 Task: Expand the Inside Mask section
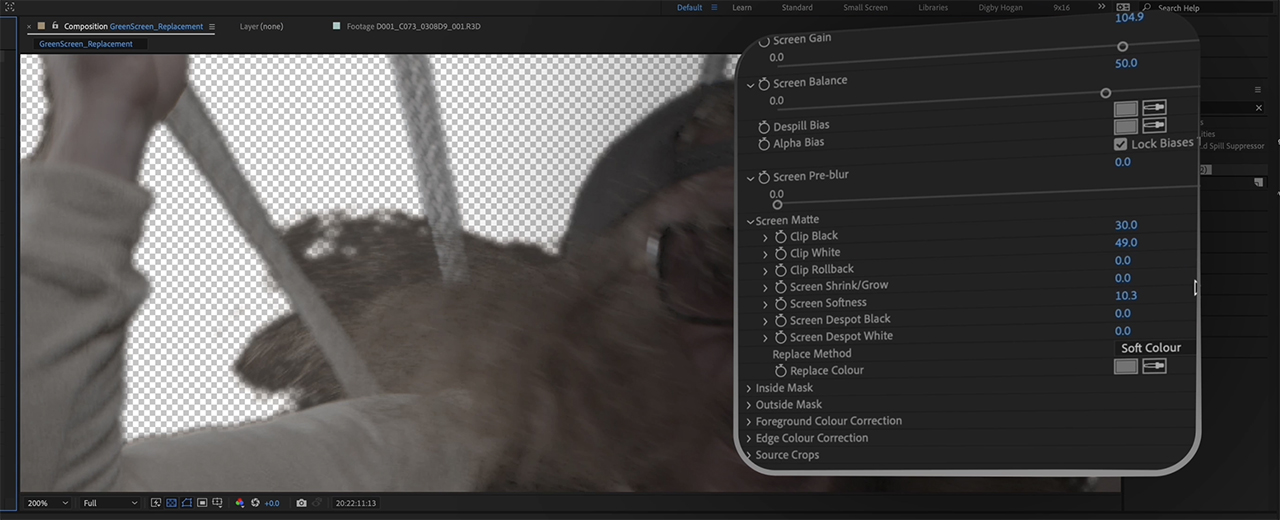pyautogui.click(x=749, y=388)
